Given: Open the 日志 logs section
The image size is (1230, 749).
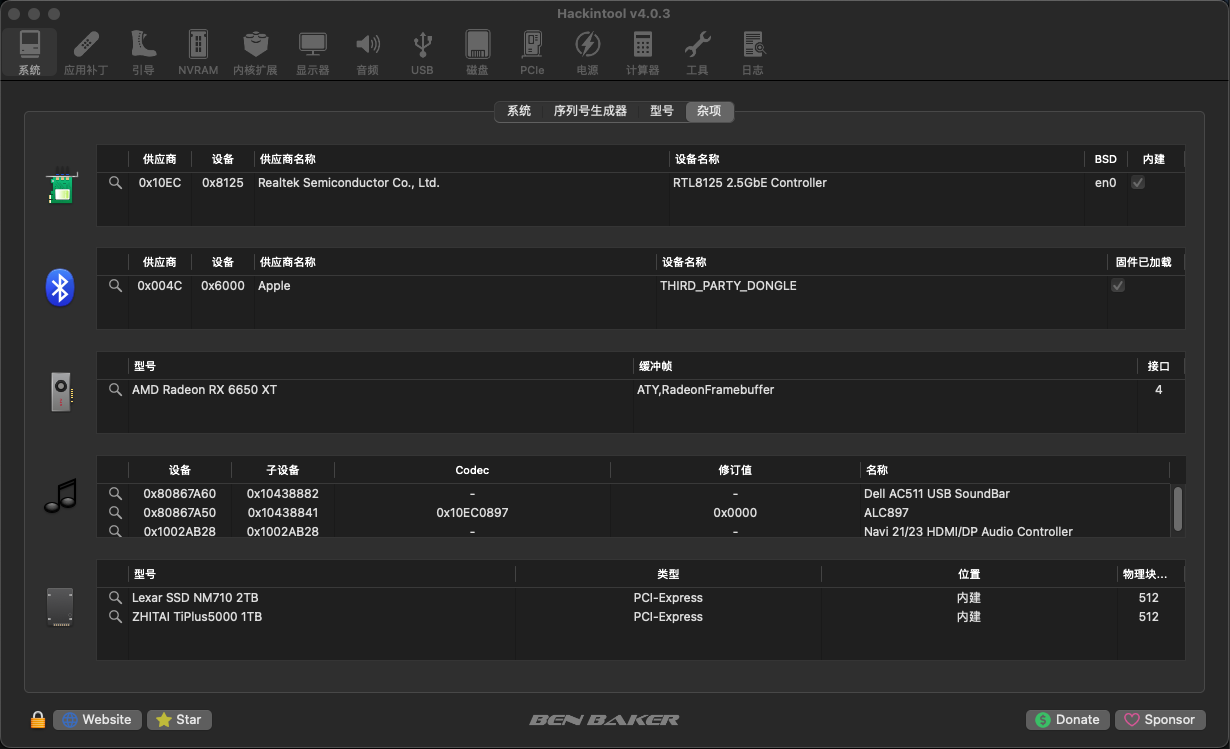Looking at the screenshot, I should click(752, 52).
